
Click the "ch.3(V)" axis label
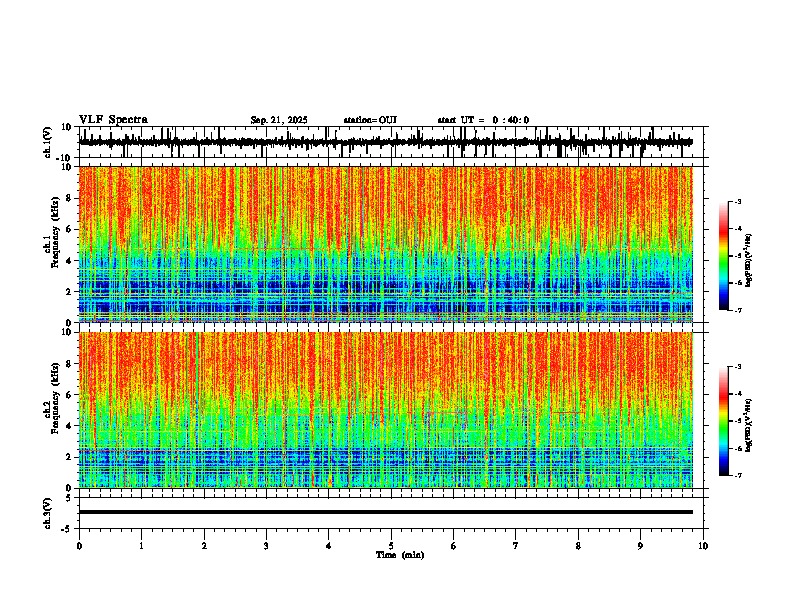pos(48,513)
